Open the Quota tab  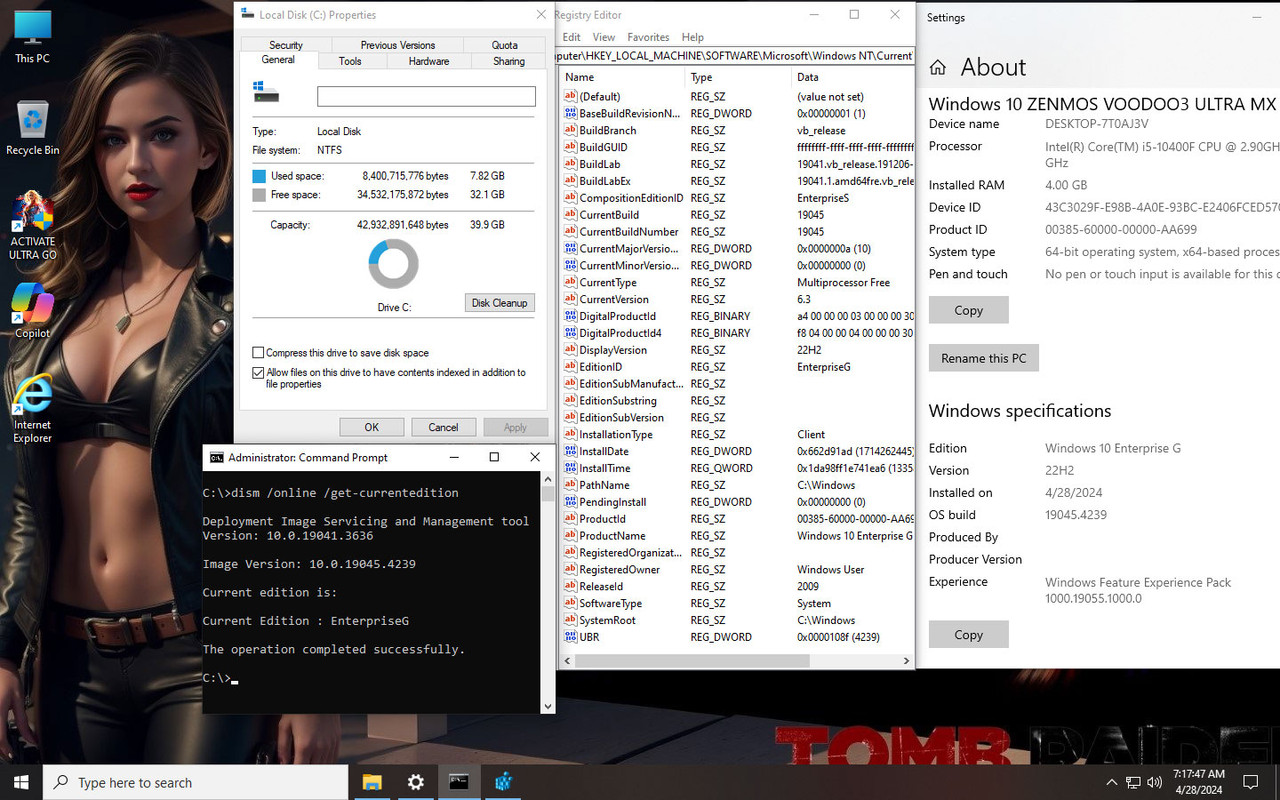[x=505, y=45]
